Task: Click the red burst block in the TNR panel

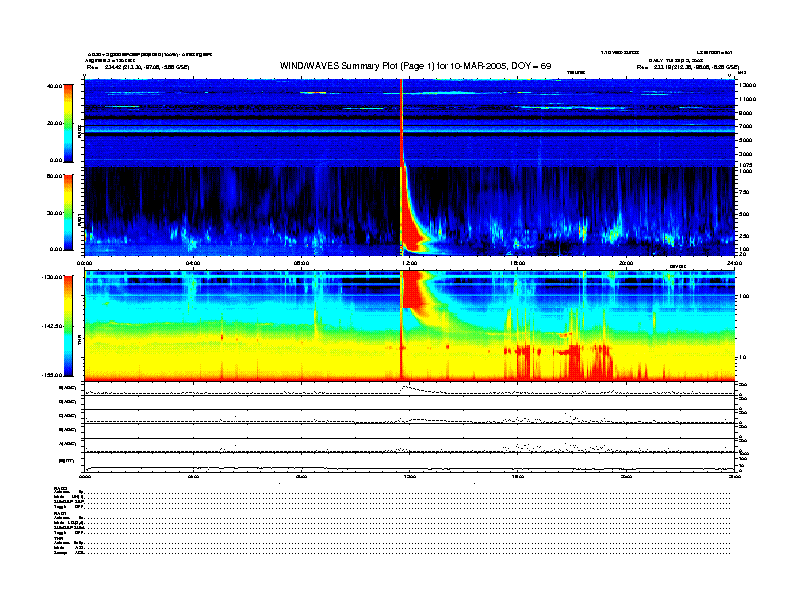Action: click(414, 290)
